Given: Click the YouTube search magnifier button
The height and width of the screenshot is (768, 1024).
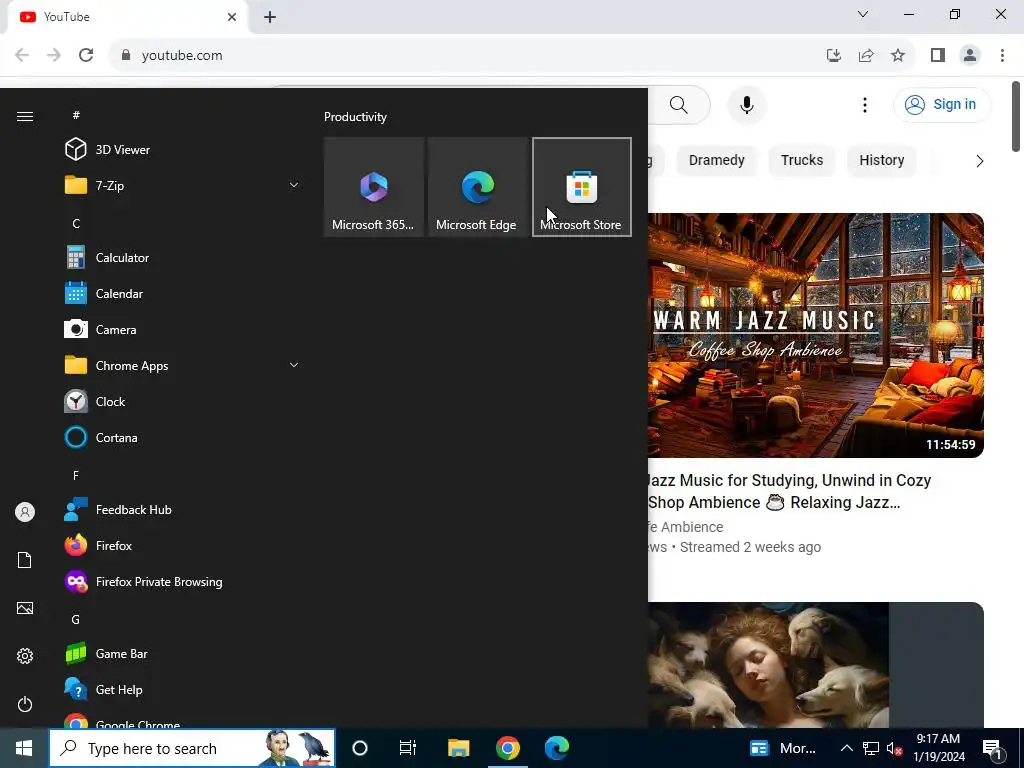Looking at the screenshot, I should point(679,104).
